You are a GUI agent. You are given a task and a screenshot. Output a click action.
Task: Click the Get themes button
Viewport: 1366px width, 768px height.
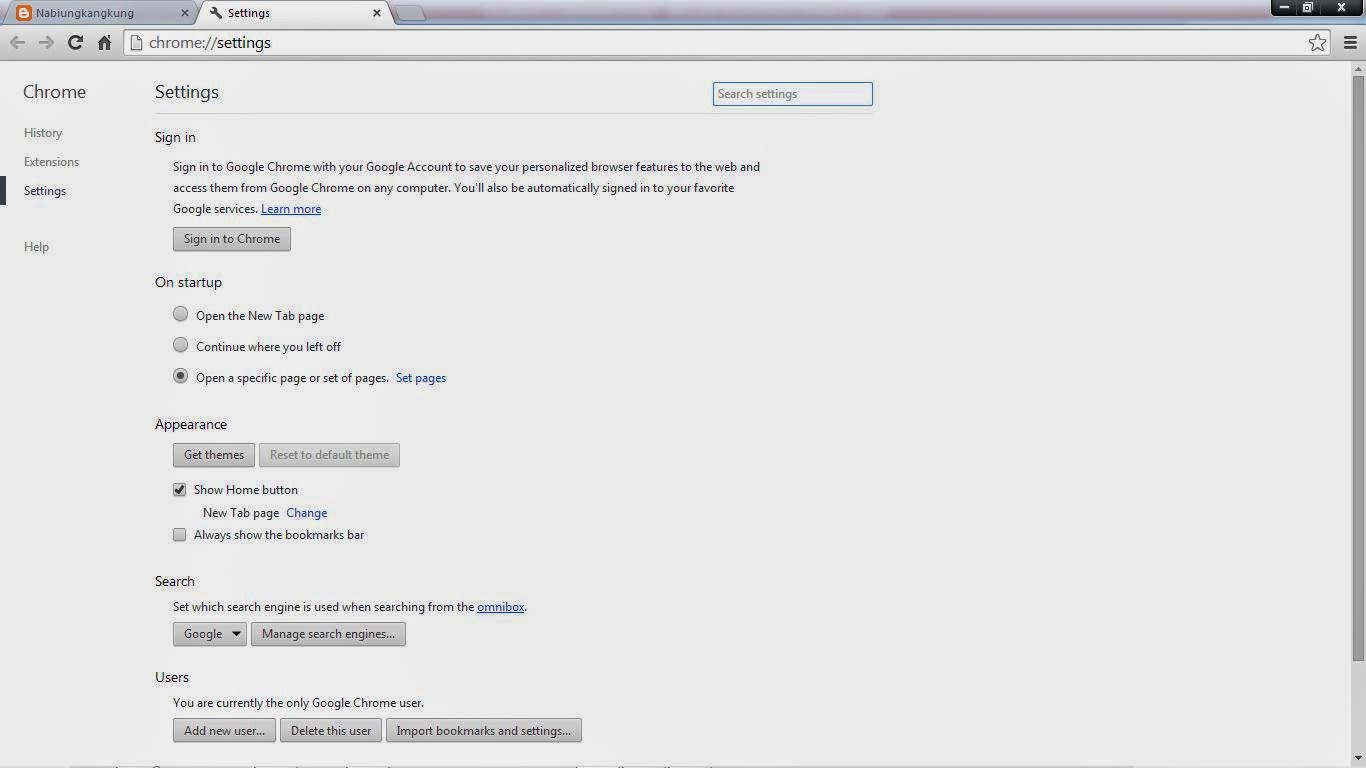pyautogui.click(x=214, y=455)
